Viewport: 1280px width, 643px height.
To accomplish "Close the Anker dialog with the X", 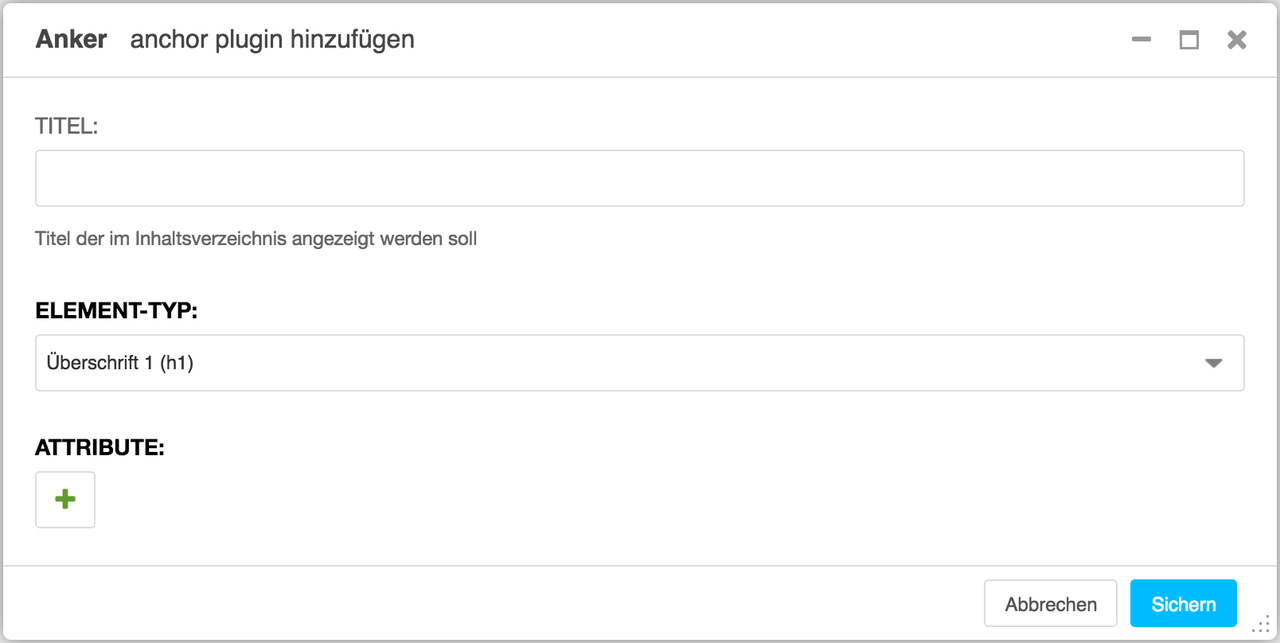I will point(1237,40).
